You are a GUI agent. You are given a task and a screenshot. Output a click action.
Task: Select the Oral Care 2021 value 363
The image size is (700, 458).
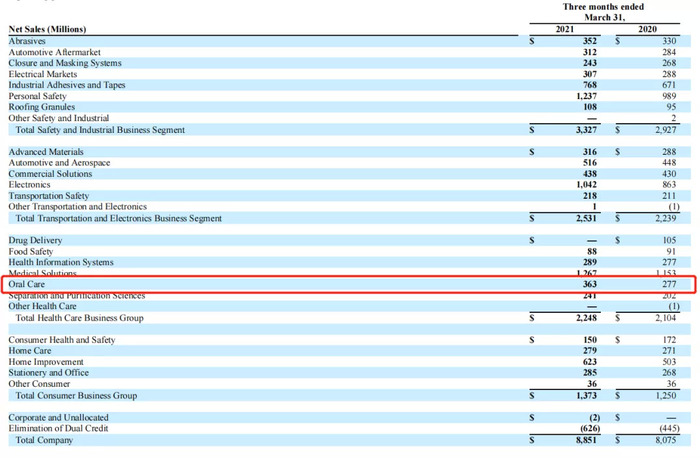(589, 284)
